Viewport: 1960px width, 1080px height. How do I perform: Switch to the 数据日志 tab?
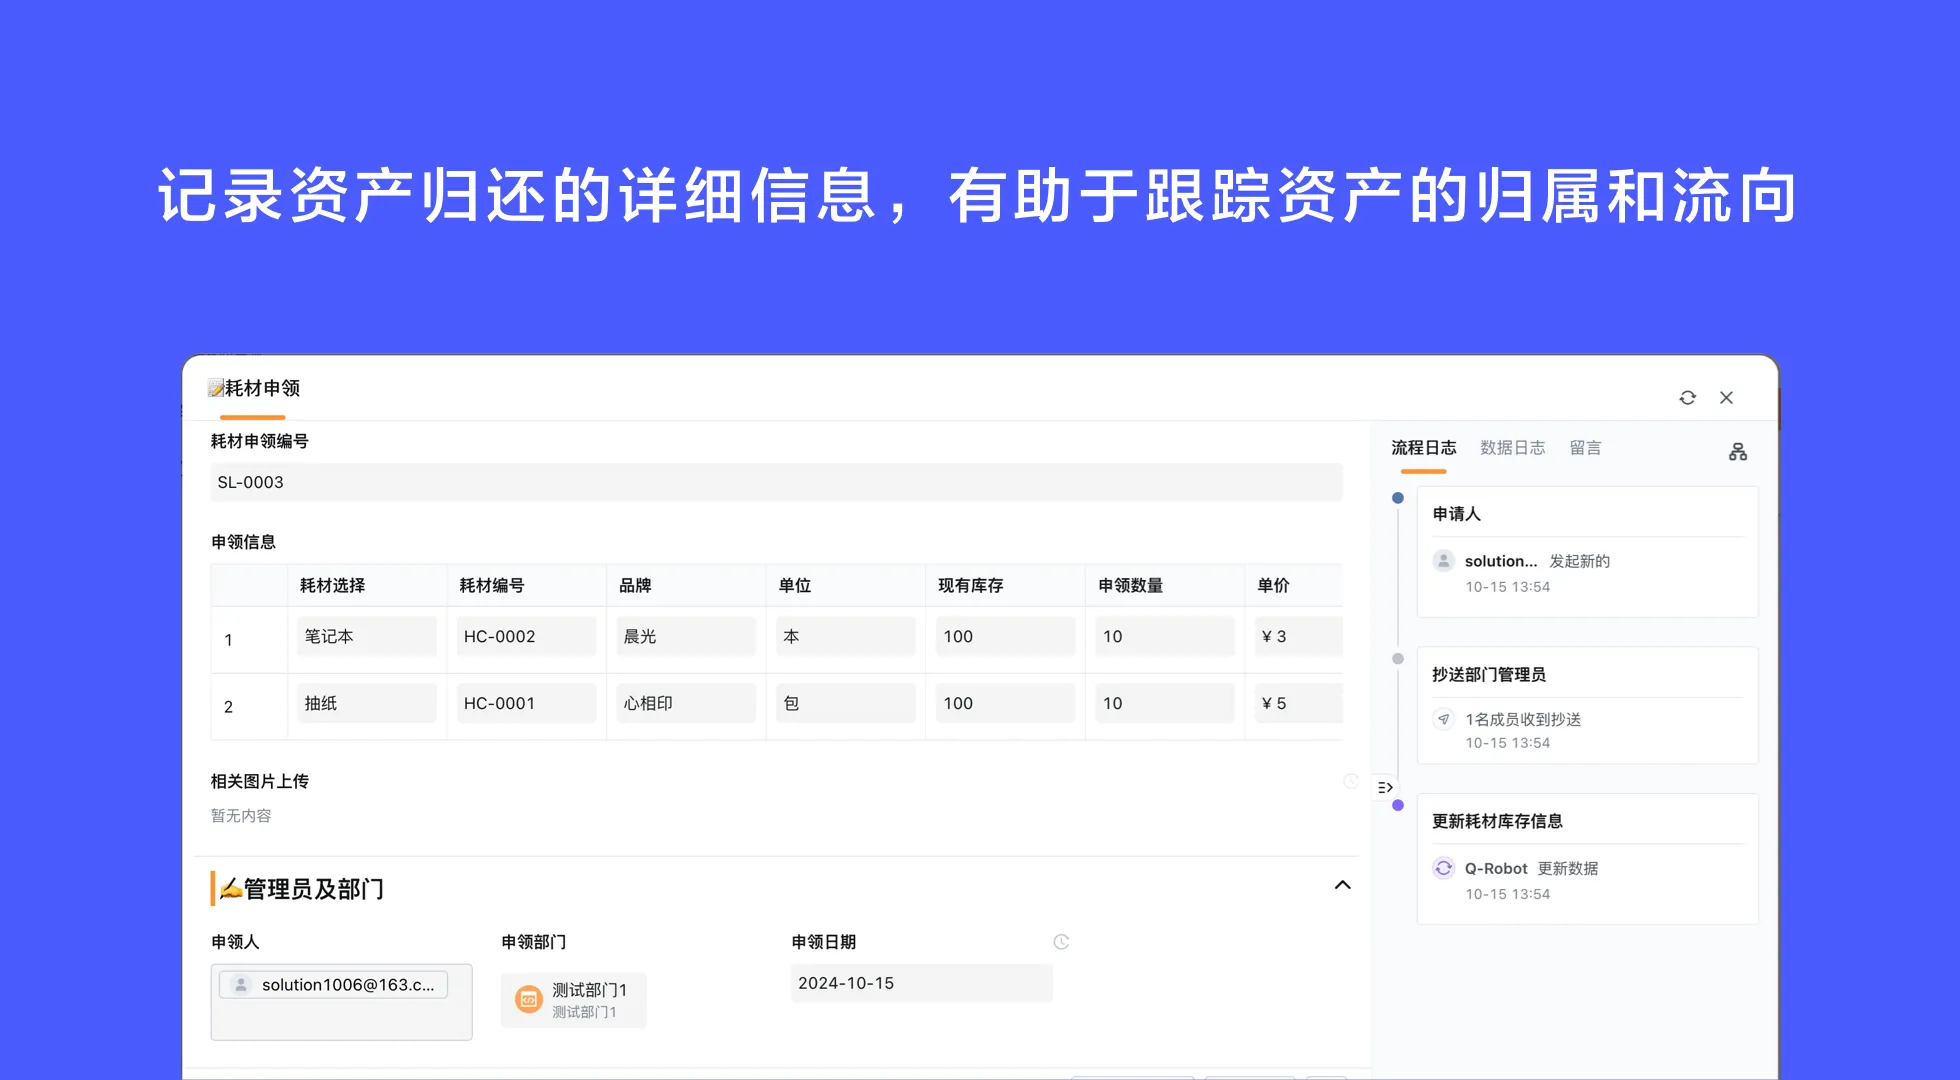(x=1513, y=447)
